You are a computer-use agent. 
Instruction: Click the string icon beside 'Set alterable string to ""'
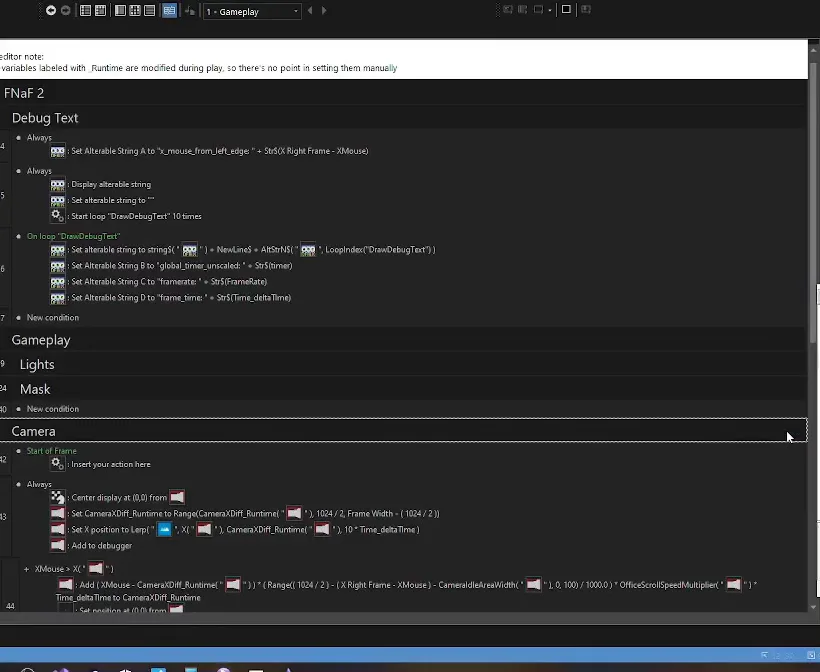[x=58, y=201]
